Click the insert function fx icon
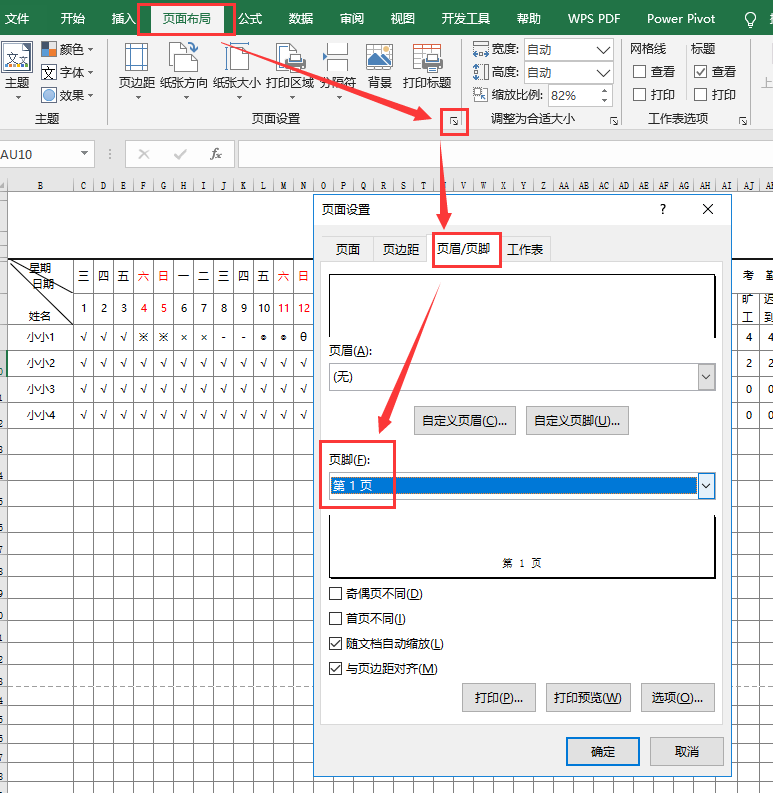The width and height of the screenshot is (773, 793). click(x=216, y=154)
